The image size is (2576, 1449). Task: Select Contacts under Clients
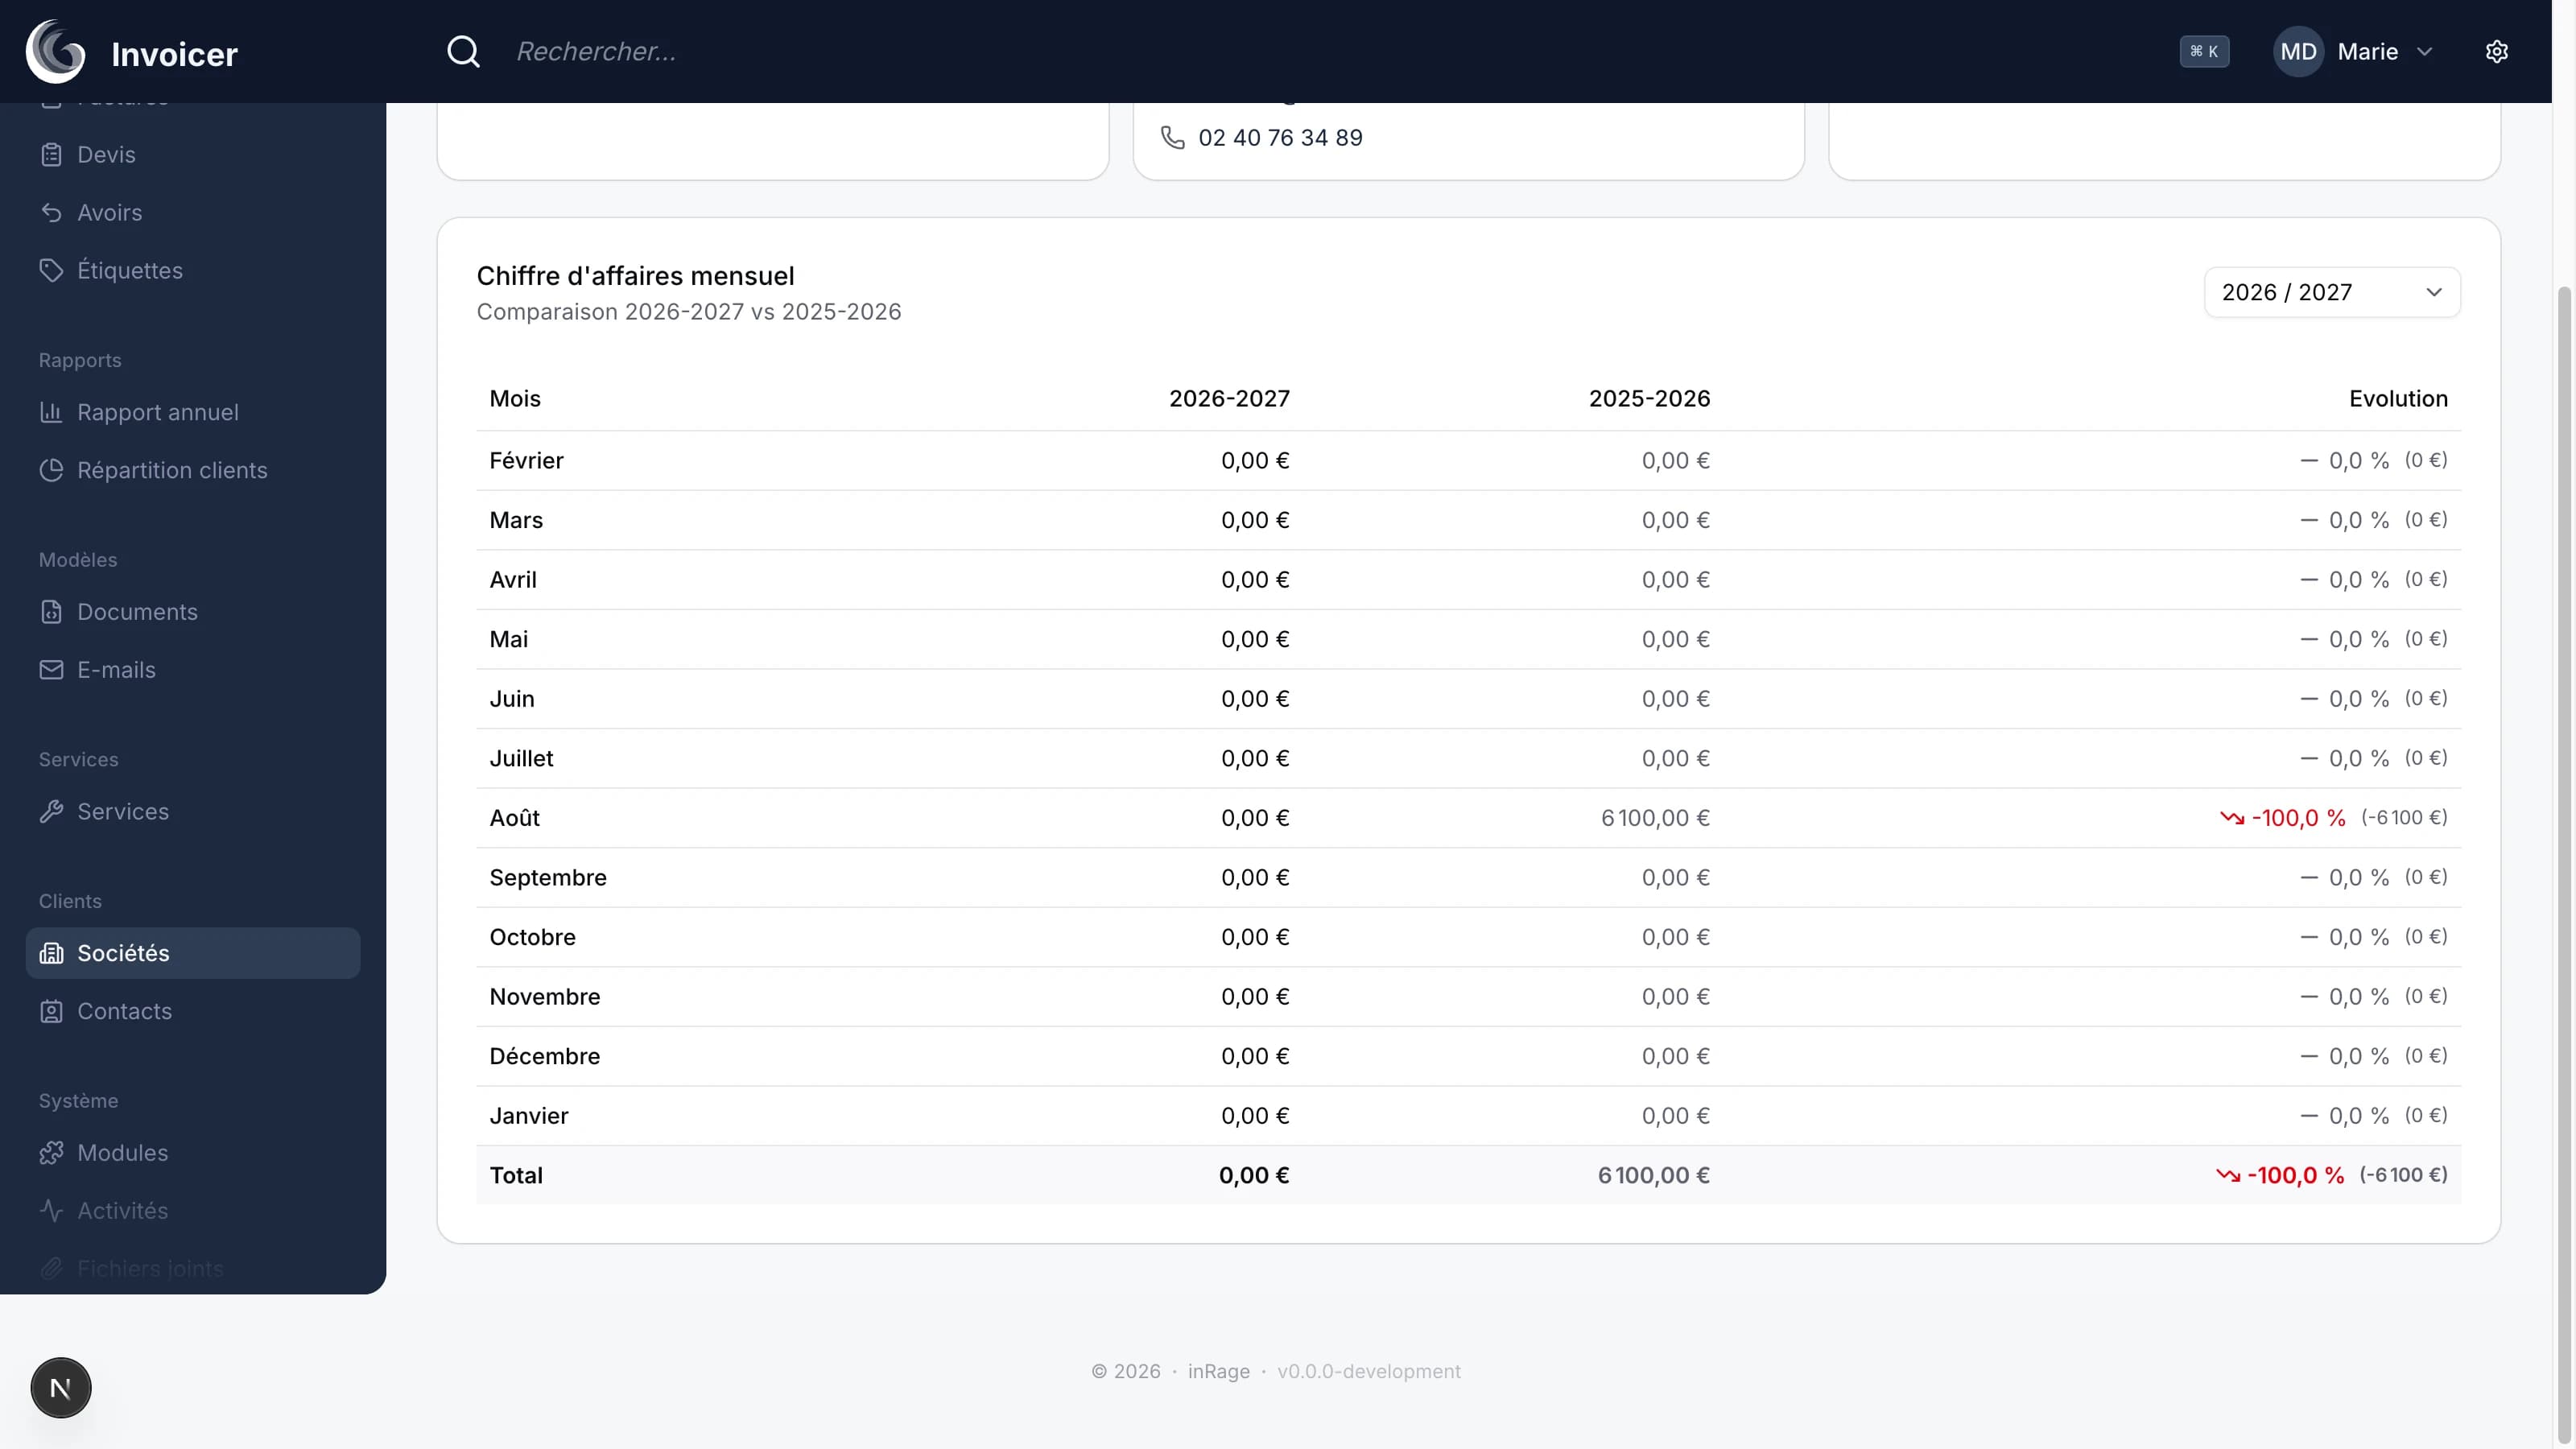pos(124,1011)
